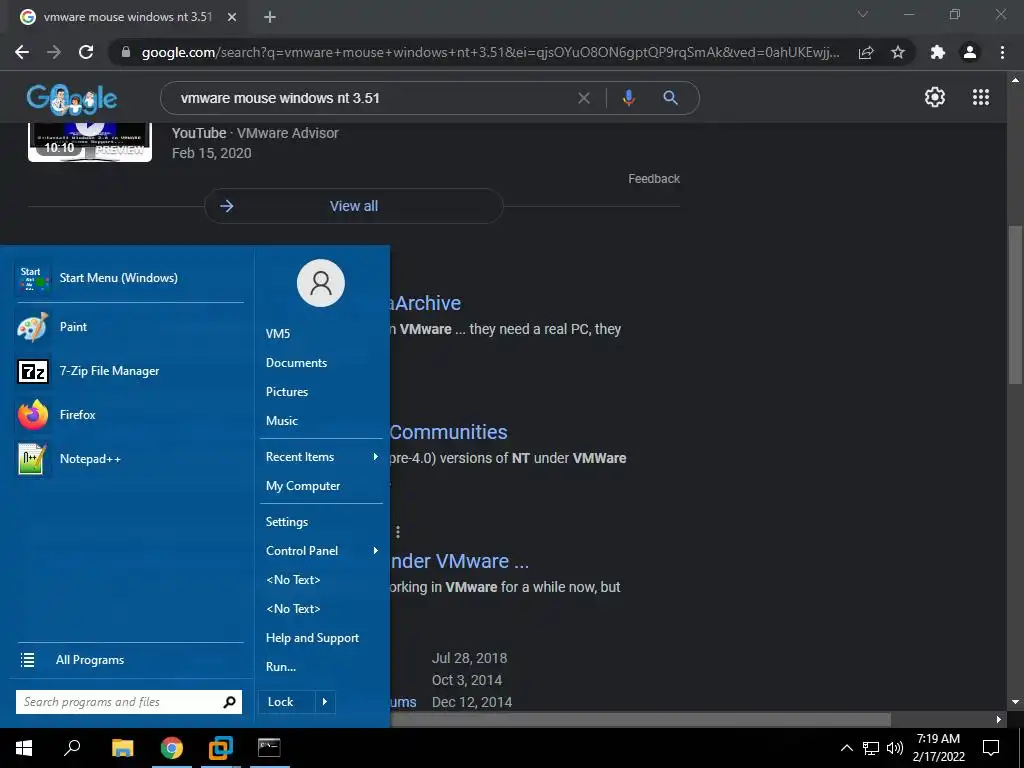1024x768 pixels.
Task: Click the Chrome address bar URL
Action: [490, 52]
